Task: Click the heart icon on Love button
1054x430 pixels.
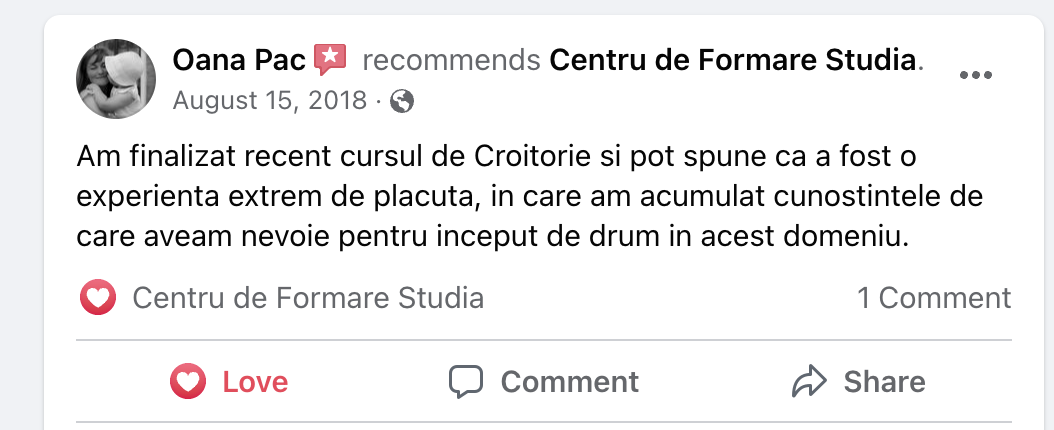Action: pyautogui.click(x=187, y=381)
